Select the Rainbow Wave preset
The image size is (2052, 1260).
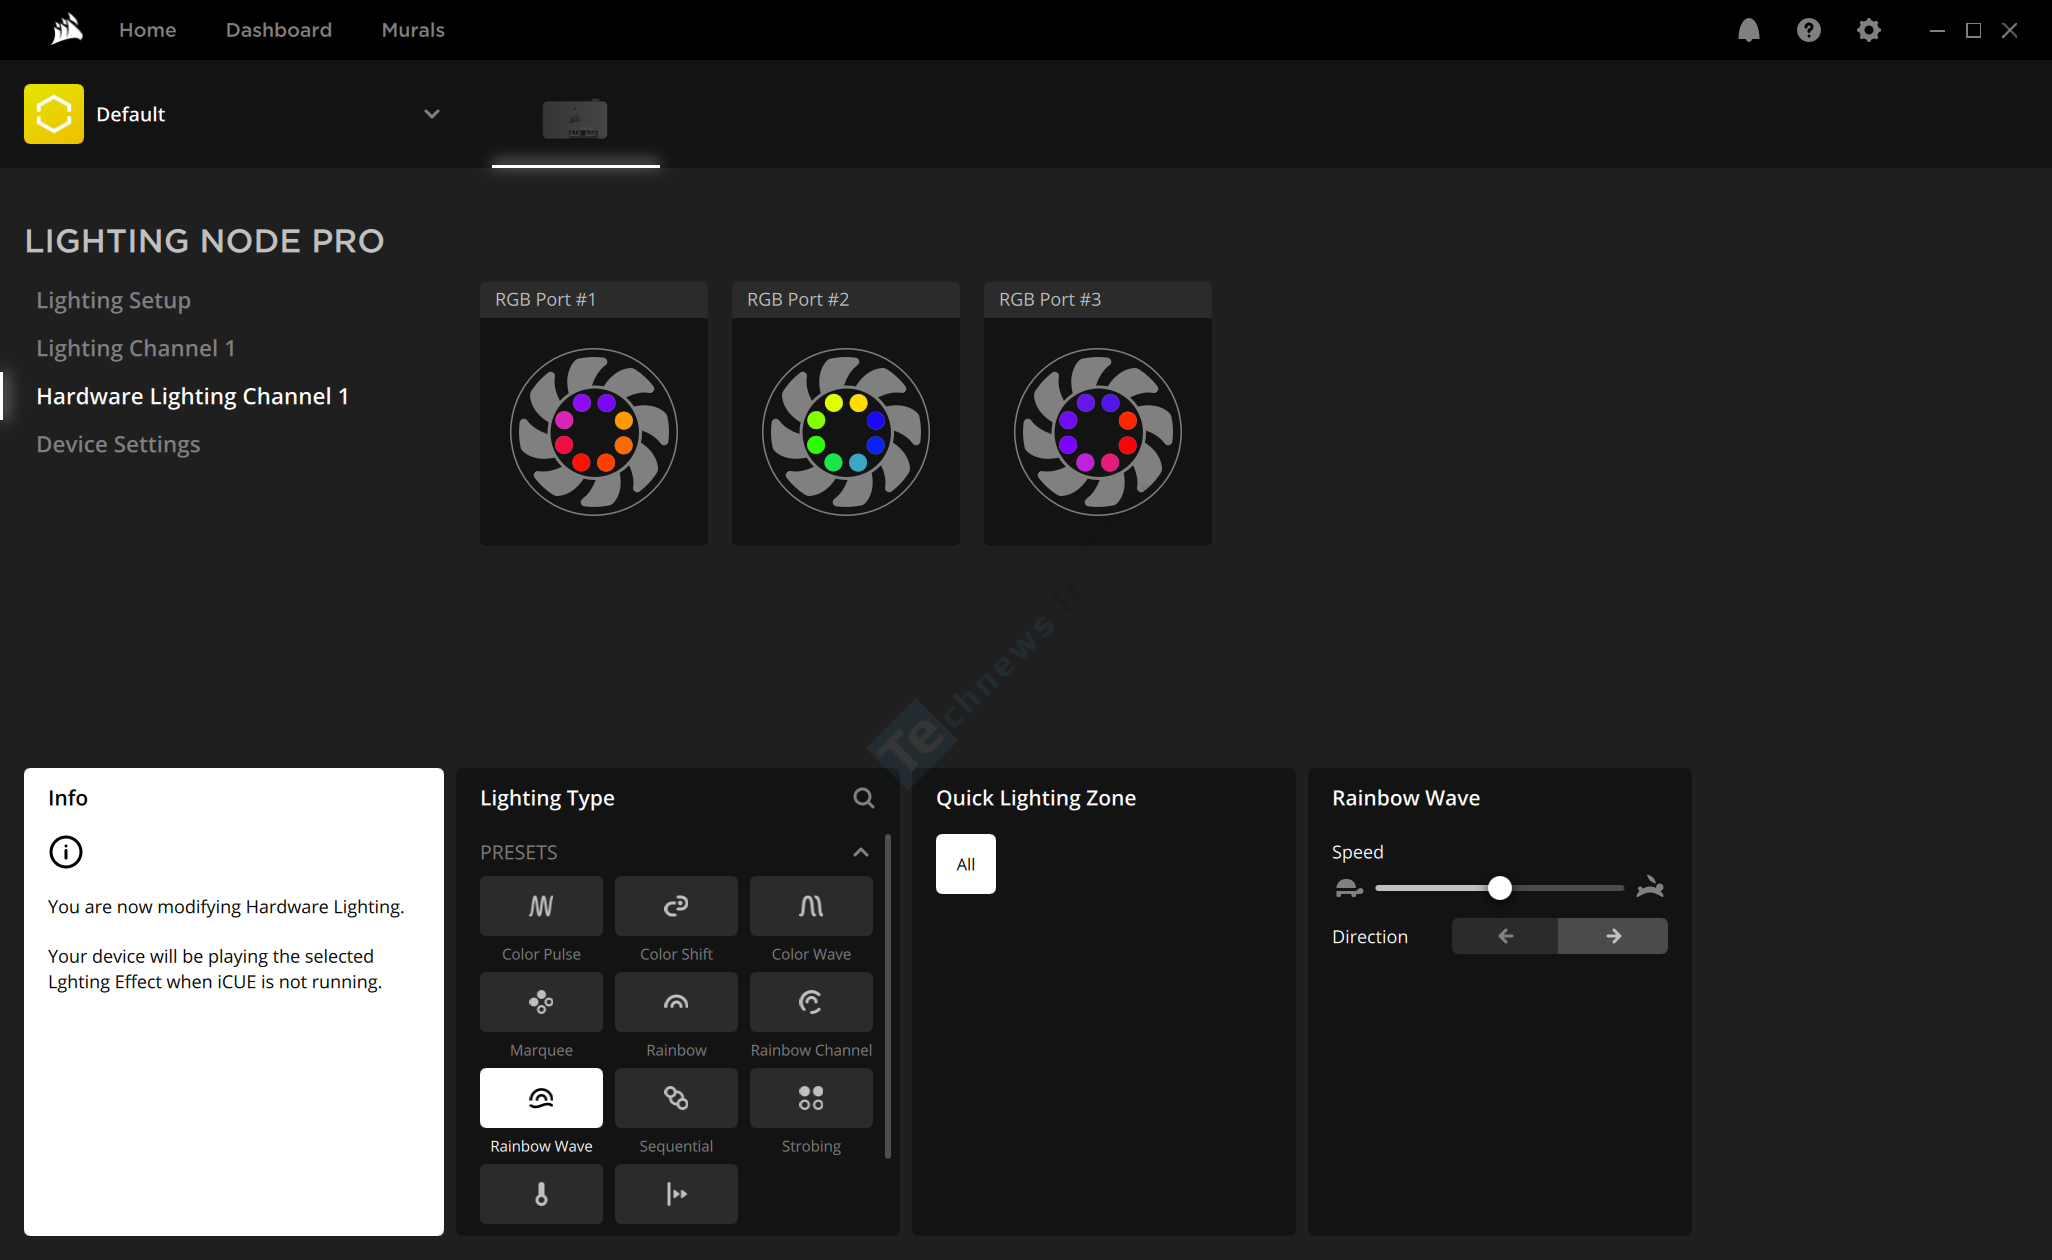point(541,1098)
